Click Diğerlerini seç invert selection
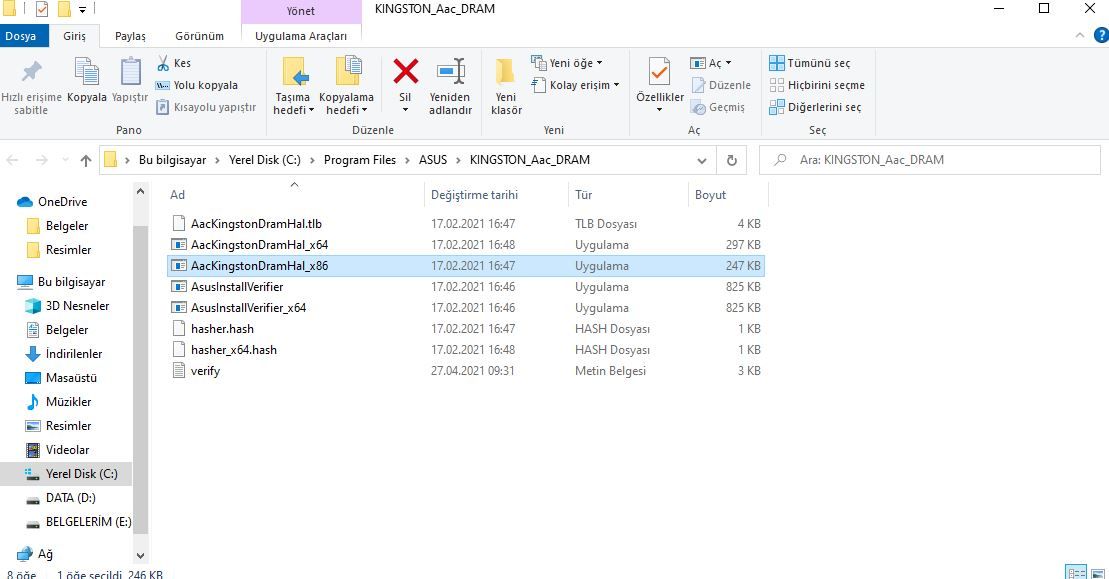Image resolution: width=1109 pixels, height=579 pixels. click(x=815, y=107)
